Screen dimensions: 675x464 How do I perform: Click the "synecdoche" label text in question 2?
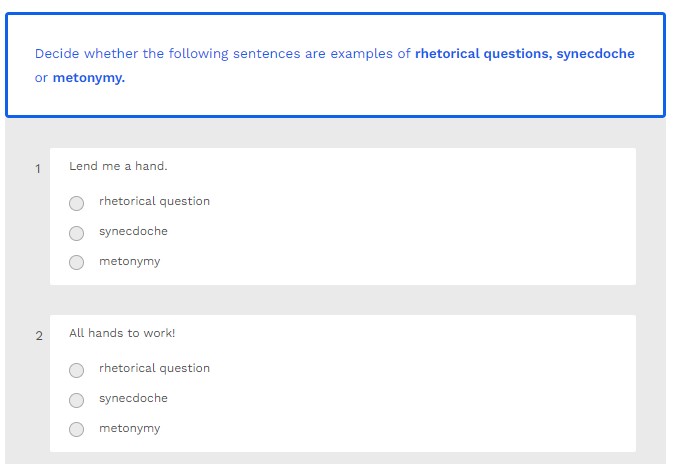[133, 398]
